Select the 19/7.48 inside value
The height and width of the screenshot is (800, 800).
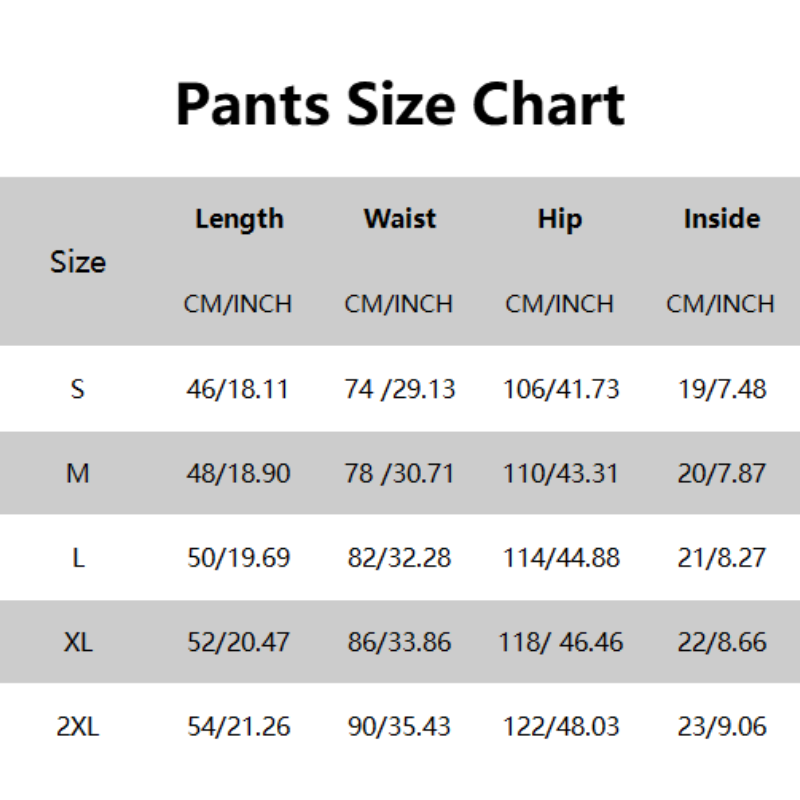coord(722,388)
